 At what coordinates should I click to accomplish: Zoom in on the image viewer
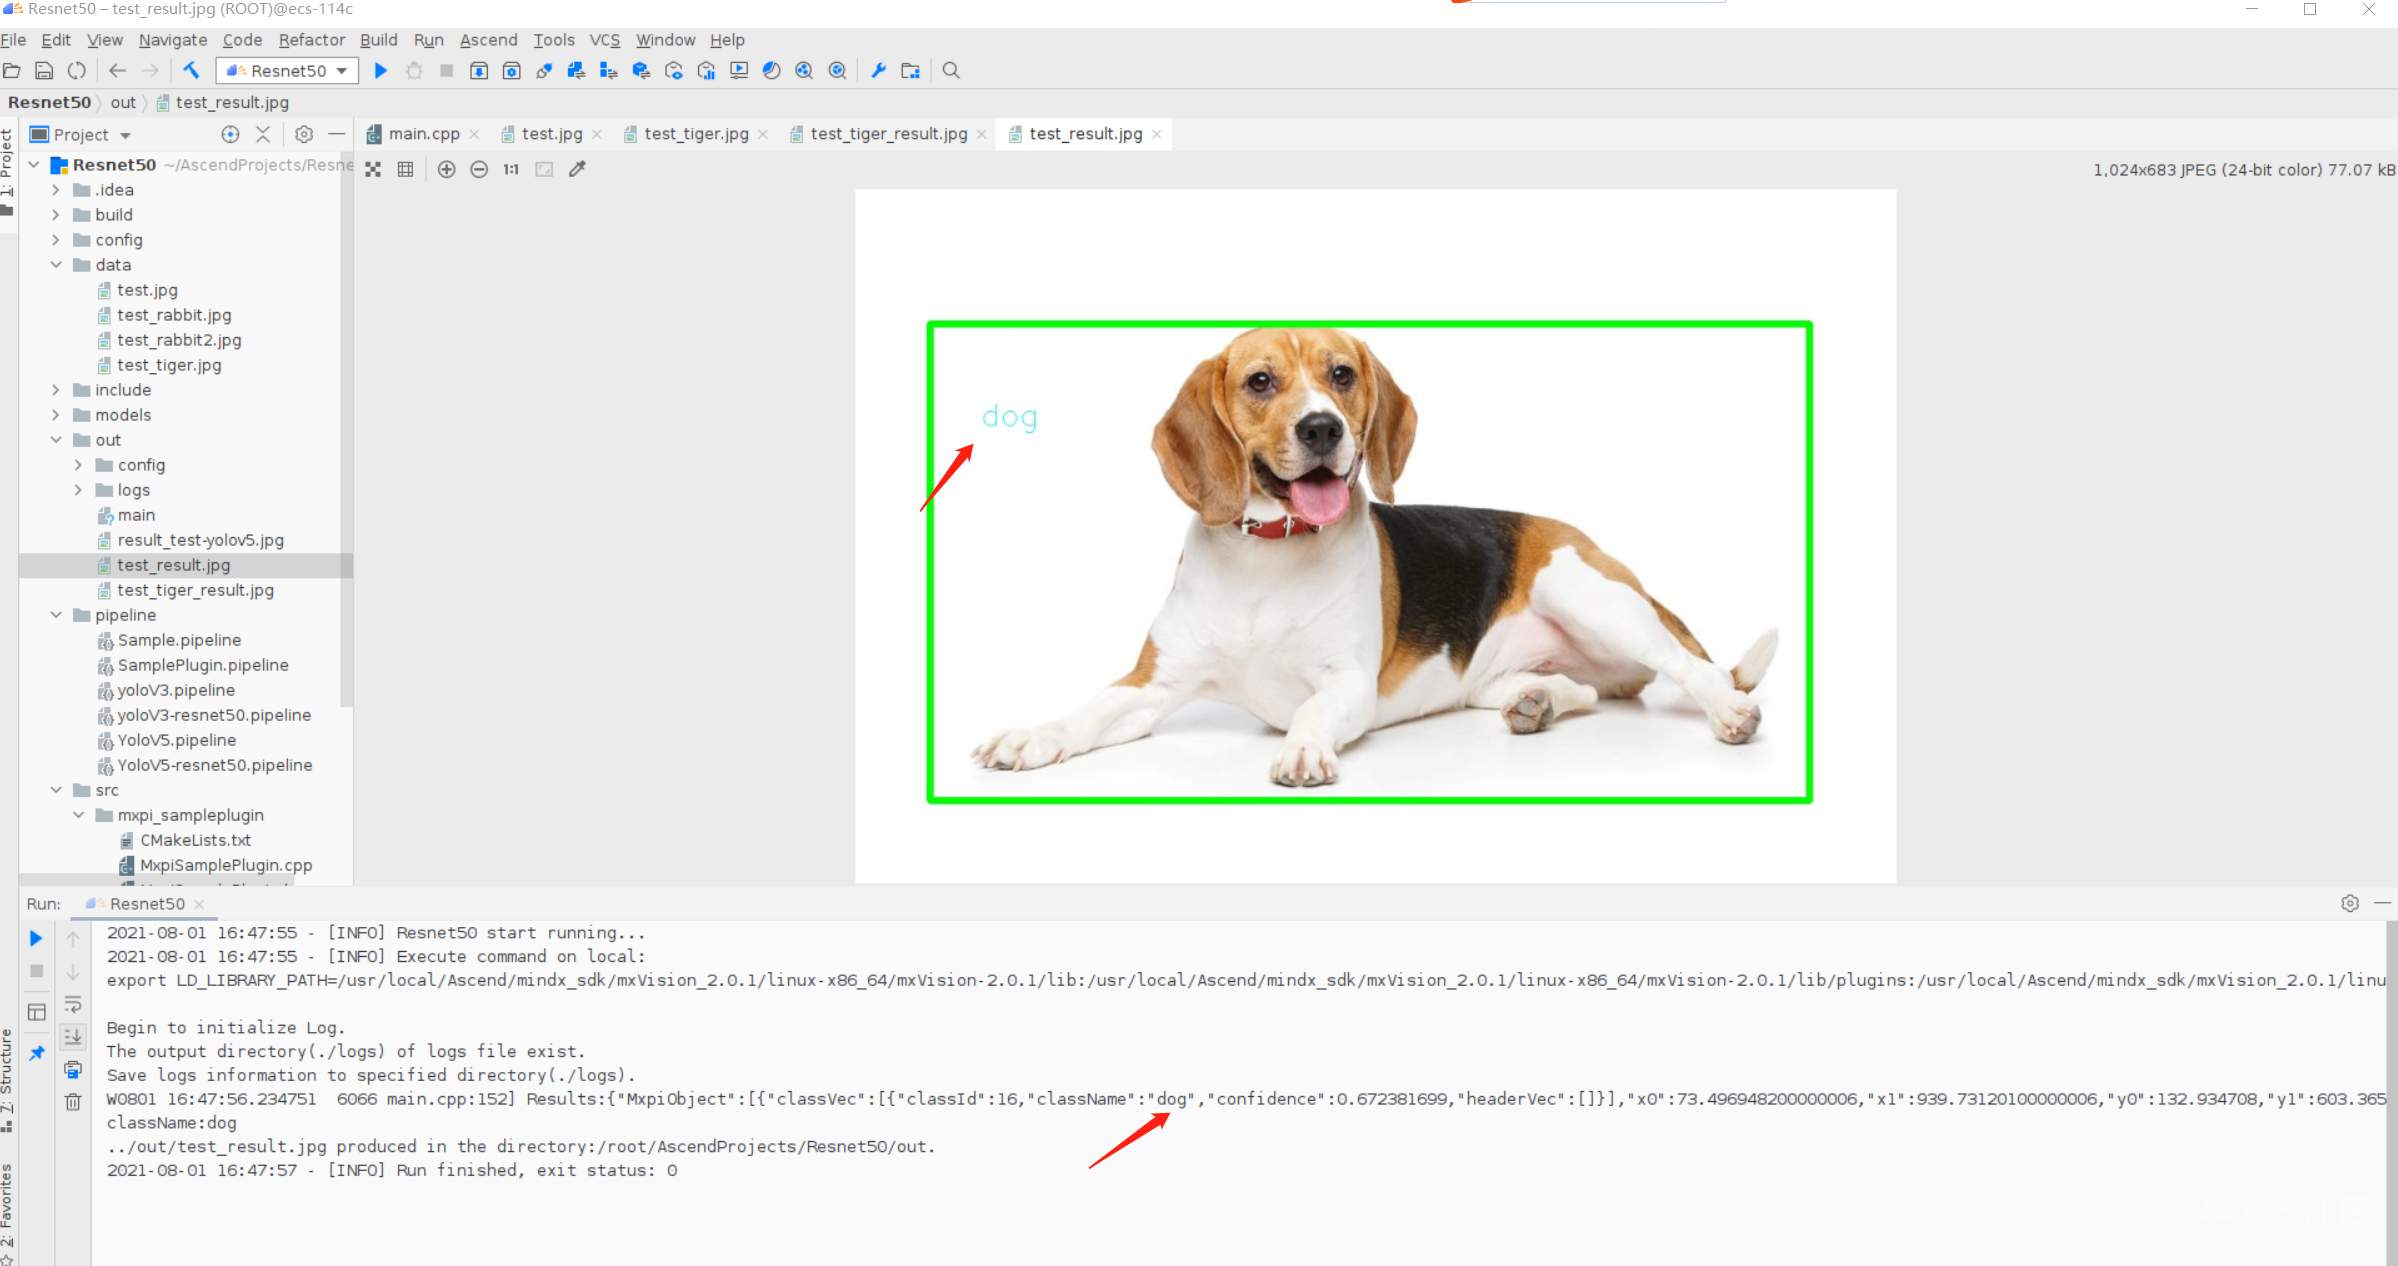click(x=447, y=170)
